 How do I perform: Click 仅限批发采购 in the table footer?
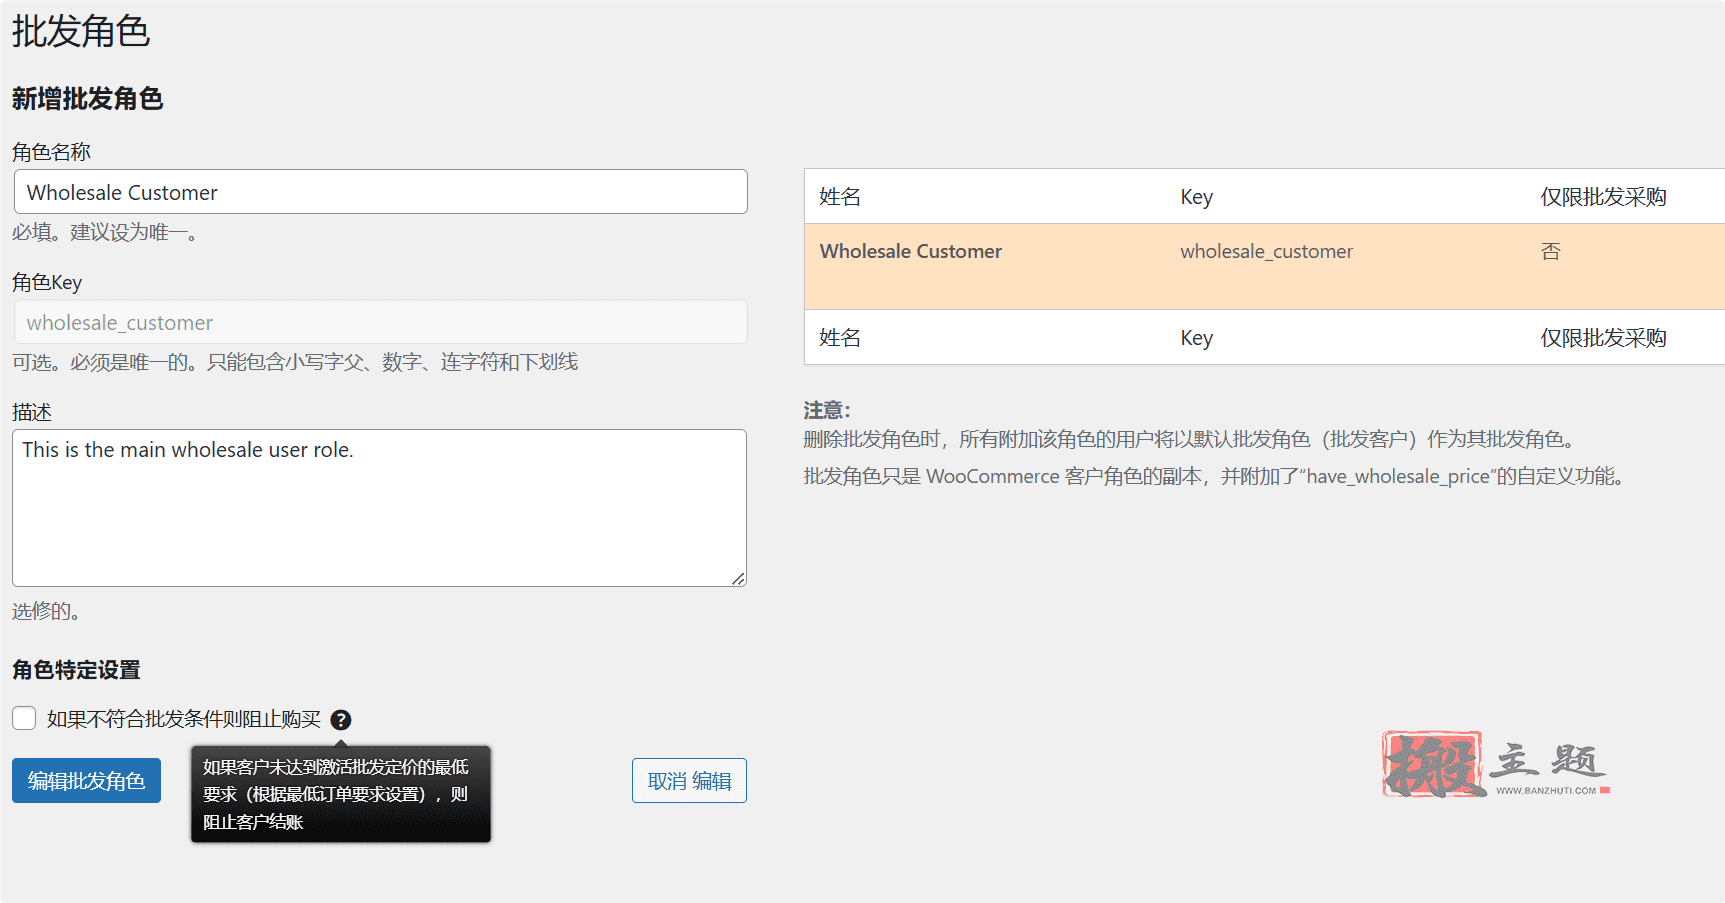coord(1603,338)
